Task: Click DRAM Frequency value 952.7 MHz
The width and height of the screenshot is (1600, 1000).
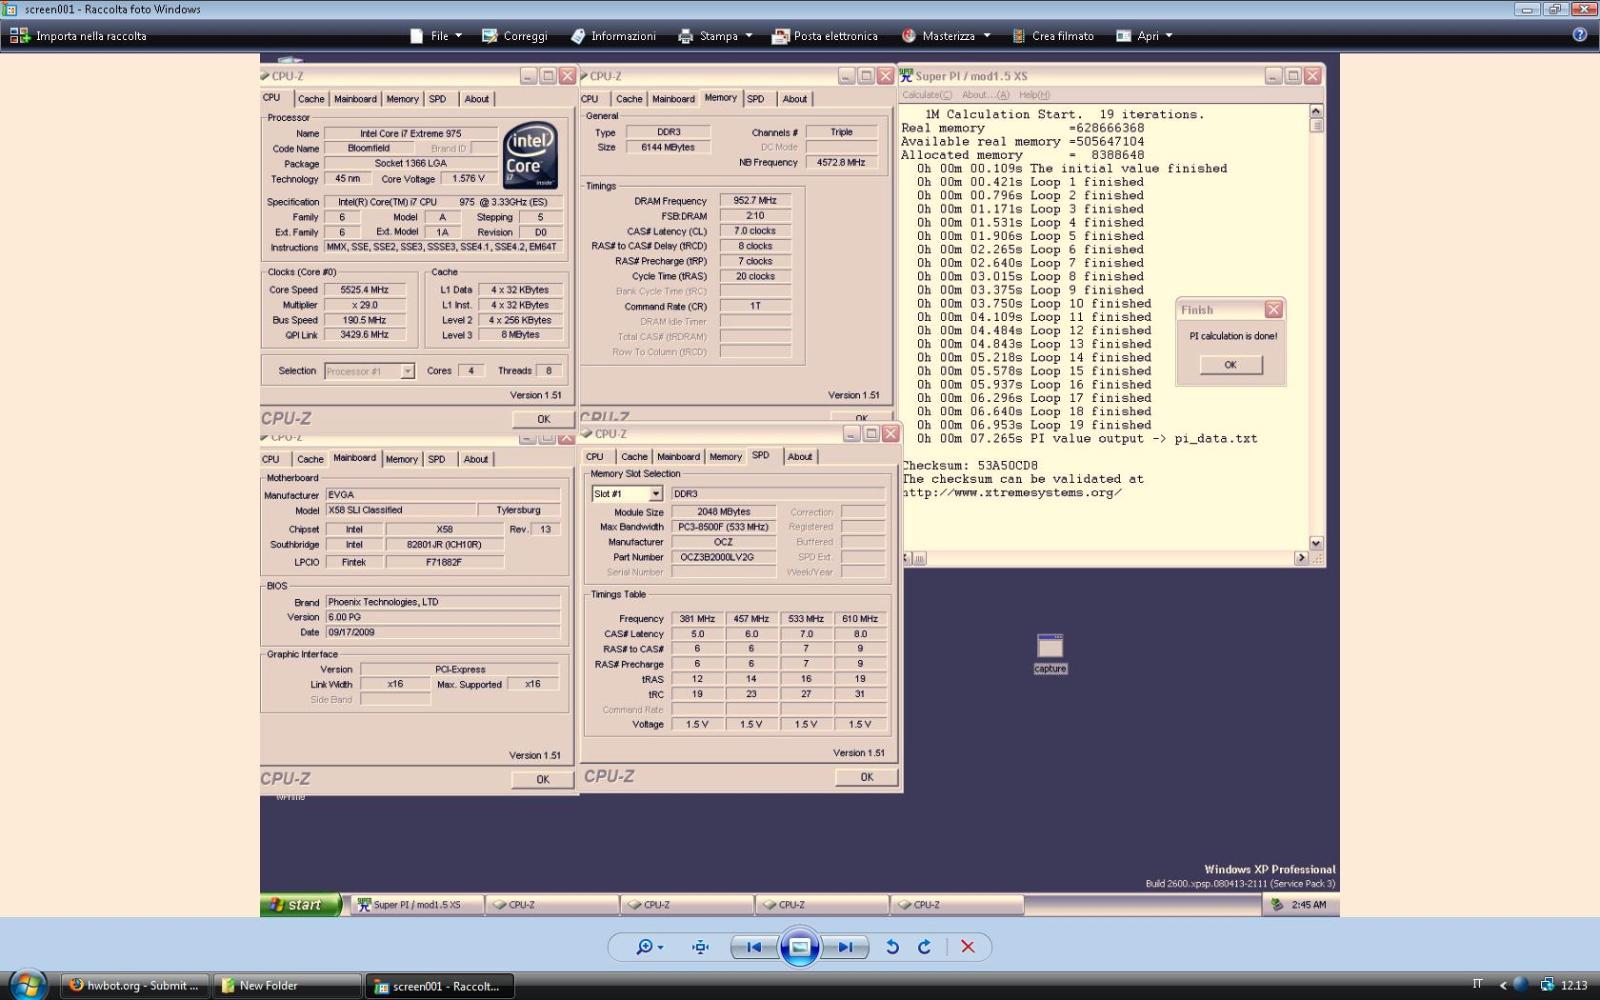Action: pos(755,201)
